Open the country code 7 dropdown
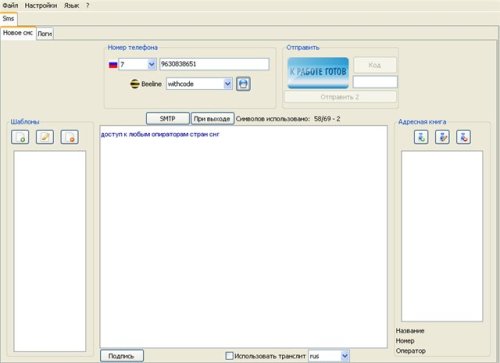 tap(151, 64)
